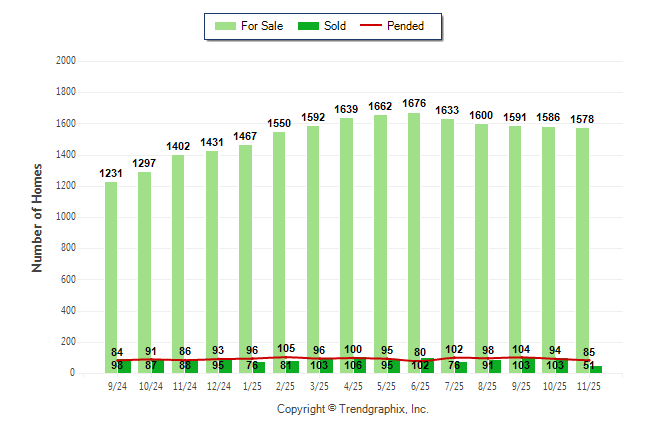Image resolution: width=646 pixels, height=434 pixels.
Task: Click the Copyright Trendgraphix, Inc. text
Action: click(352, 410)
